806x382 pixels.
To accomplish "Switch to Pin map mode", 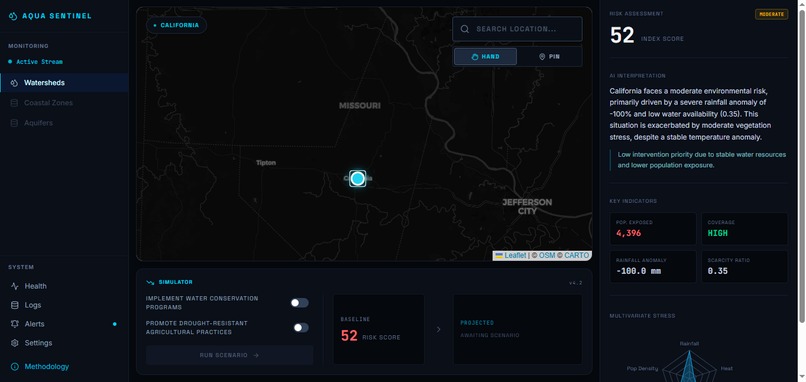I will [549, 57].
